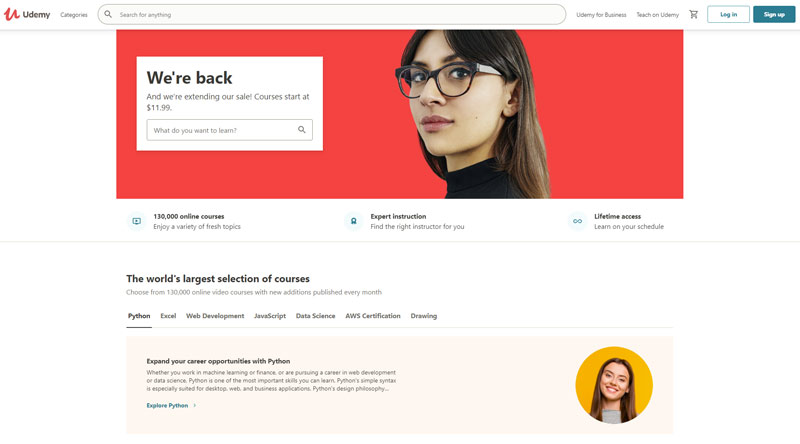Screen dimensions: 800x444
Task: Click the search icon in hero search box
Action: click(302, 130)
